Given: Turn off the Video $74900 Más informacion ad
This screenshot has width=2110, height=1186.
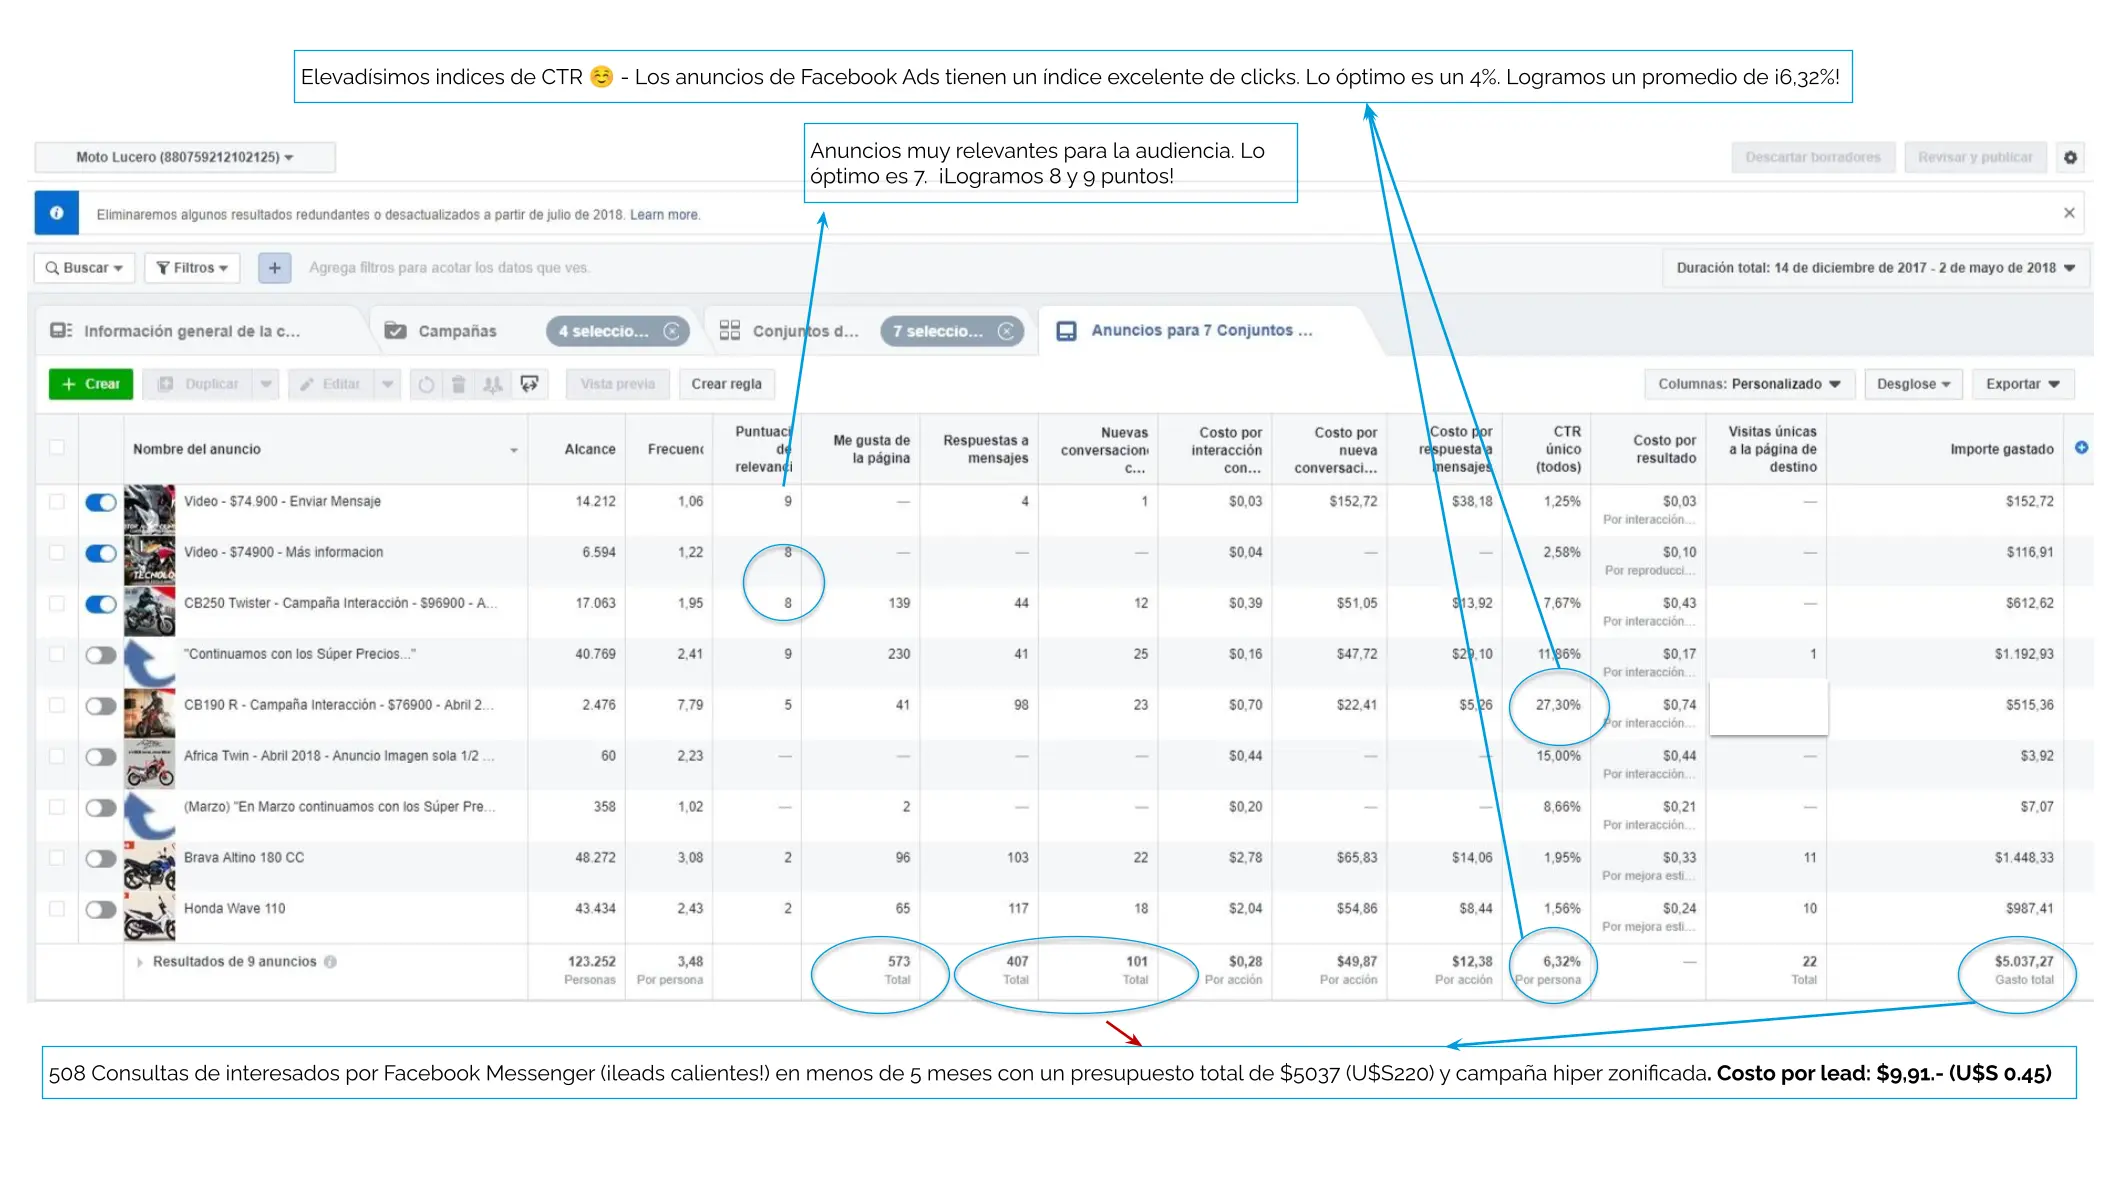Looking at the screenshot, I should [101, 554].
